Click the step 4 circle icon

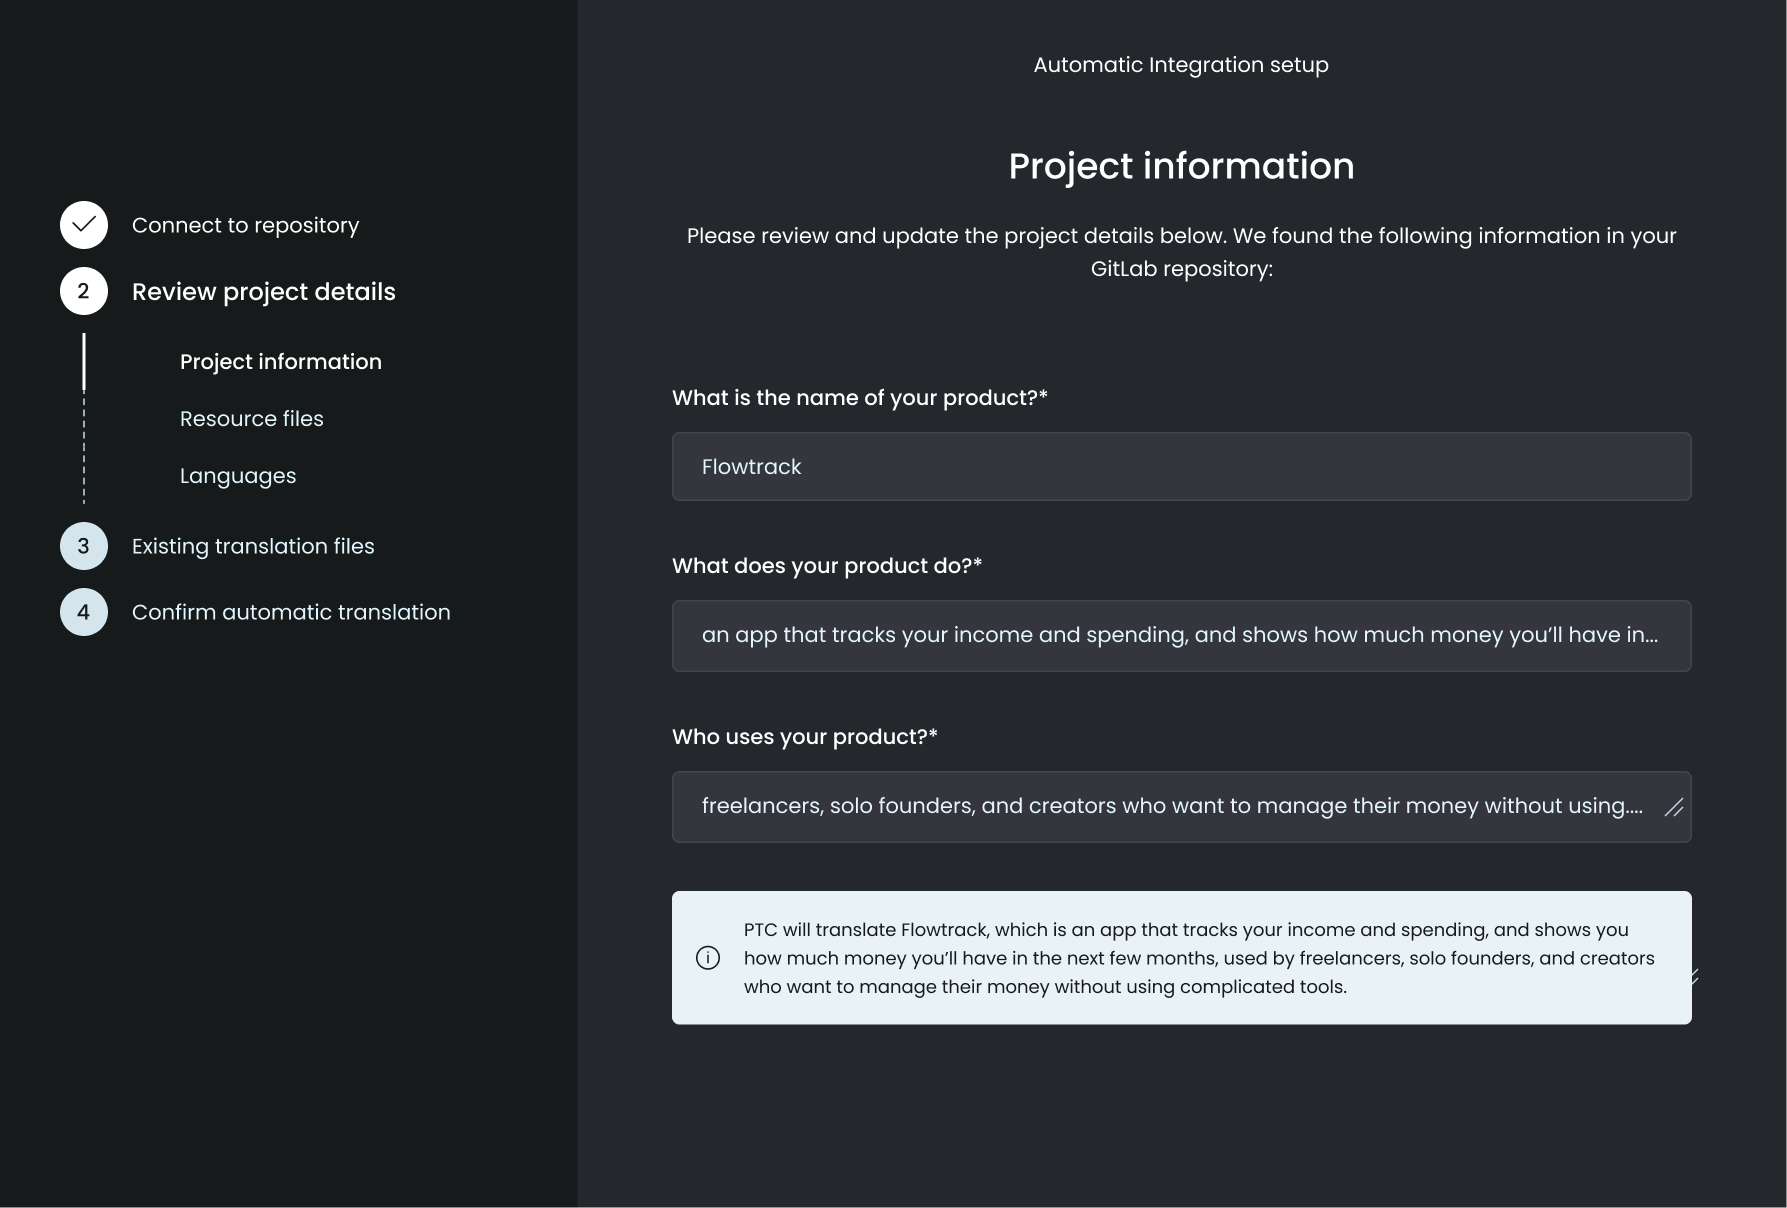point(84,612)
